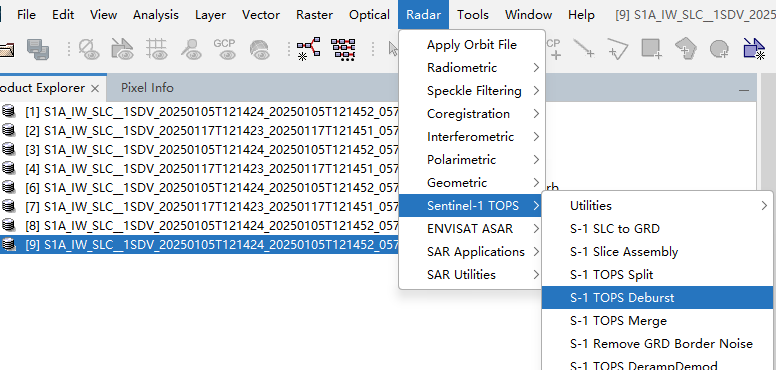
Task: Open the Raster menu
Action: [315, 15]
